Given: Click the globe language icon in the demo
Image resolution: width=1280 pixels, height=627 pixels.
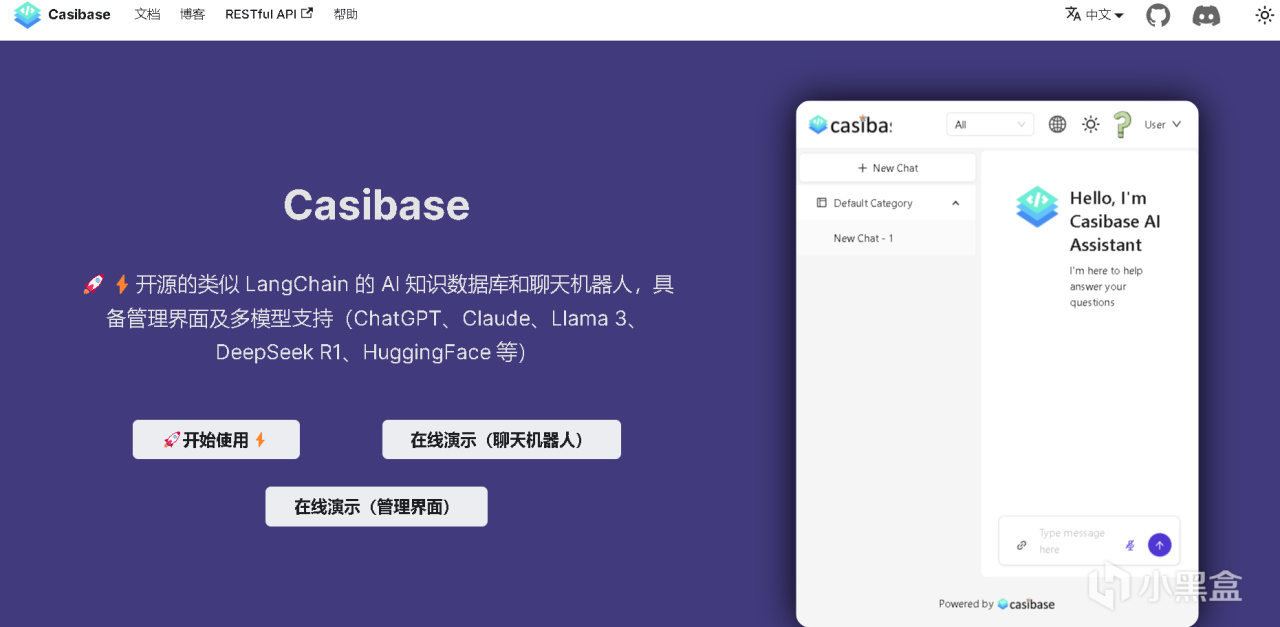Looking at the screenshot, I should pyautogui.click(x=1057, y=125).
